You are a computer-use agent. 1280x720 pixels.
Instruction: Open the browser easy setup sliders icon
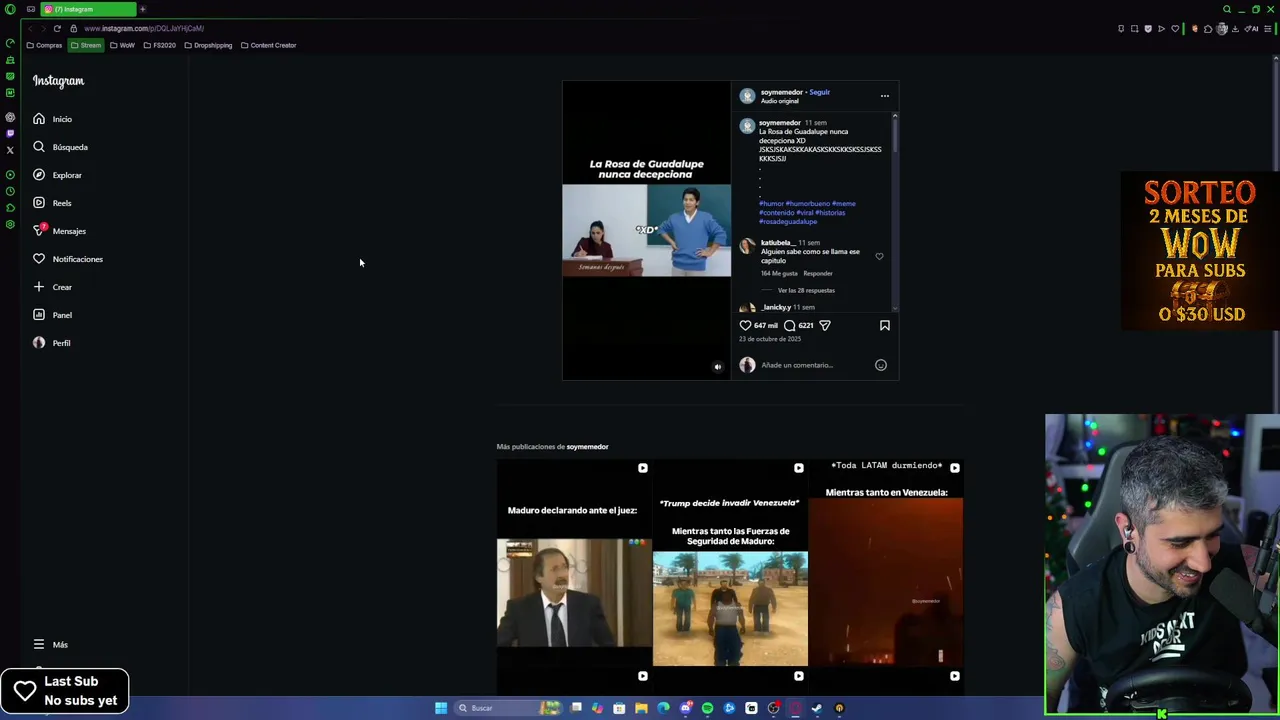[1268, 29]
